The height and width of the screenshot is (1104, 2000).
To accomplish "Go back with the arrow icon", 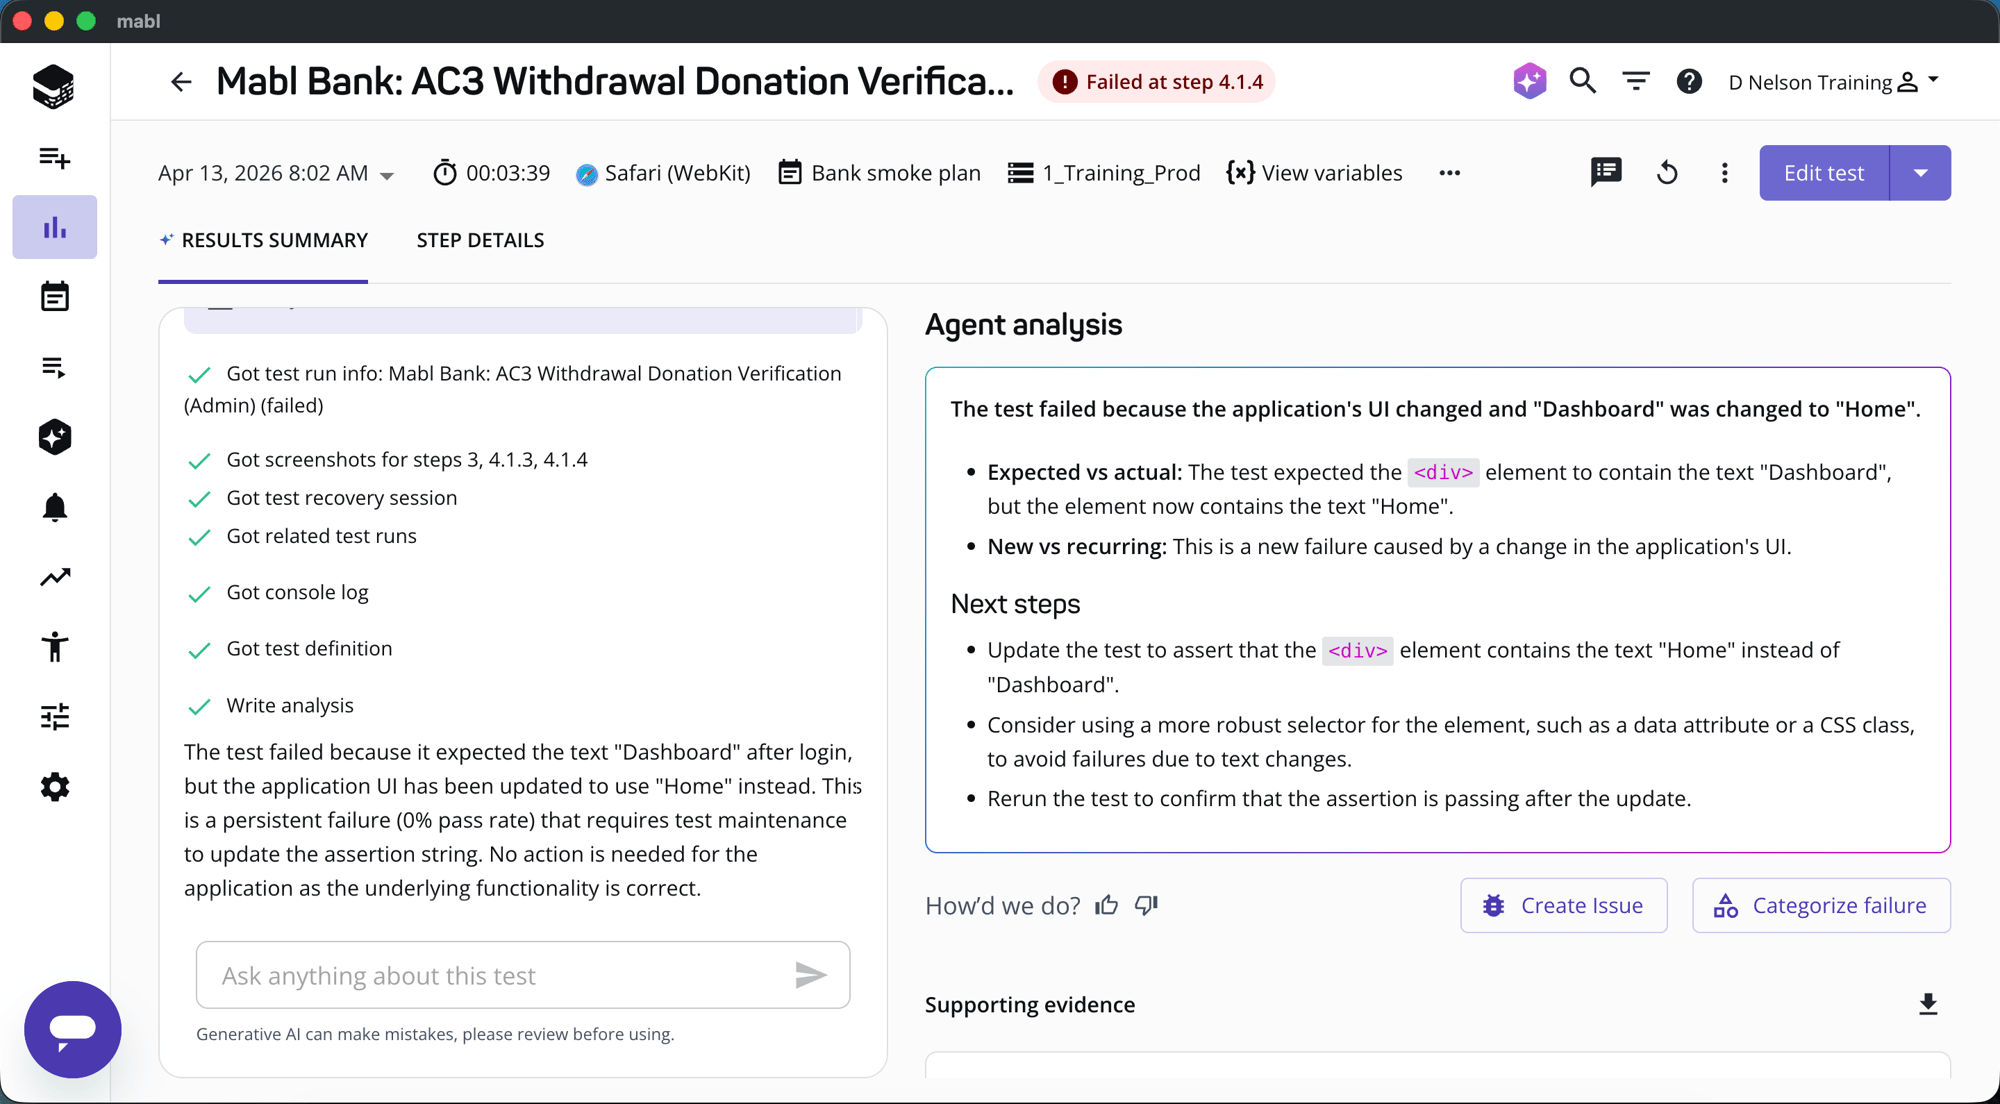I will [x=181, y=82].
